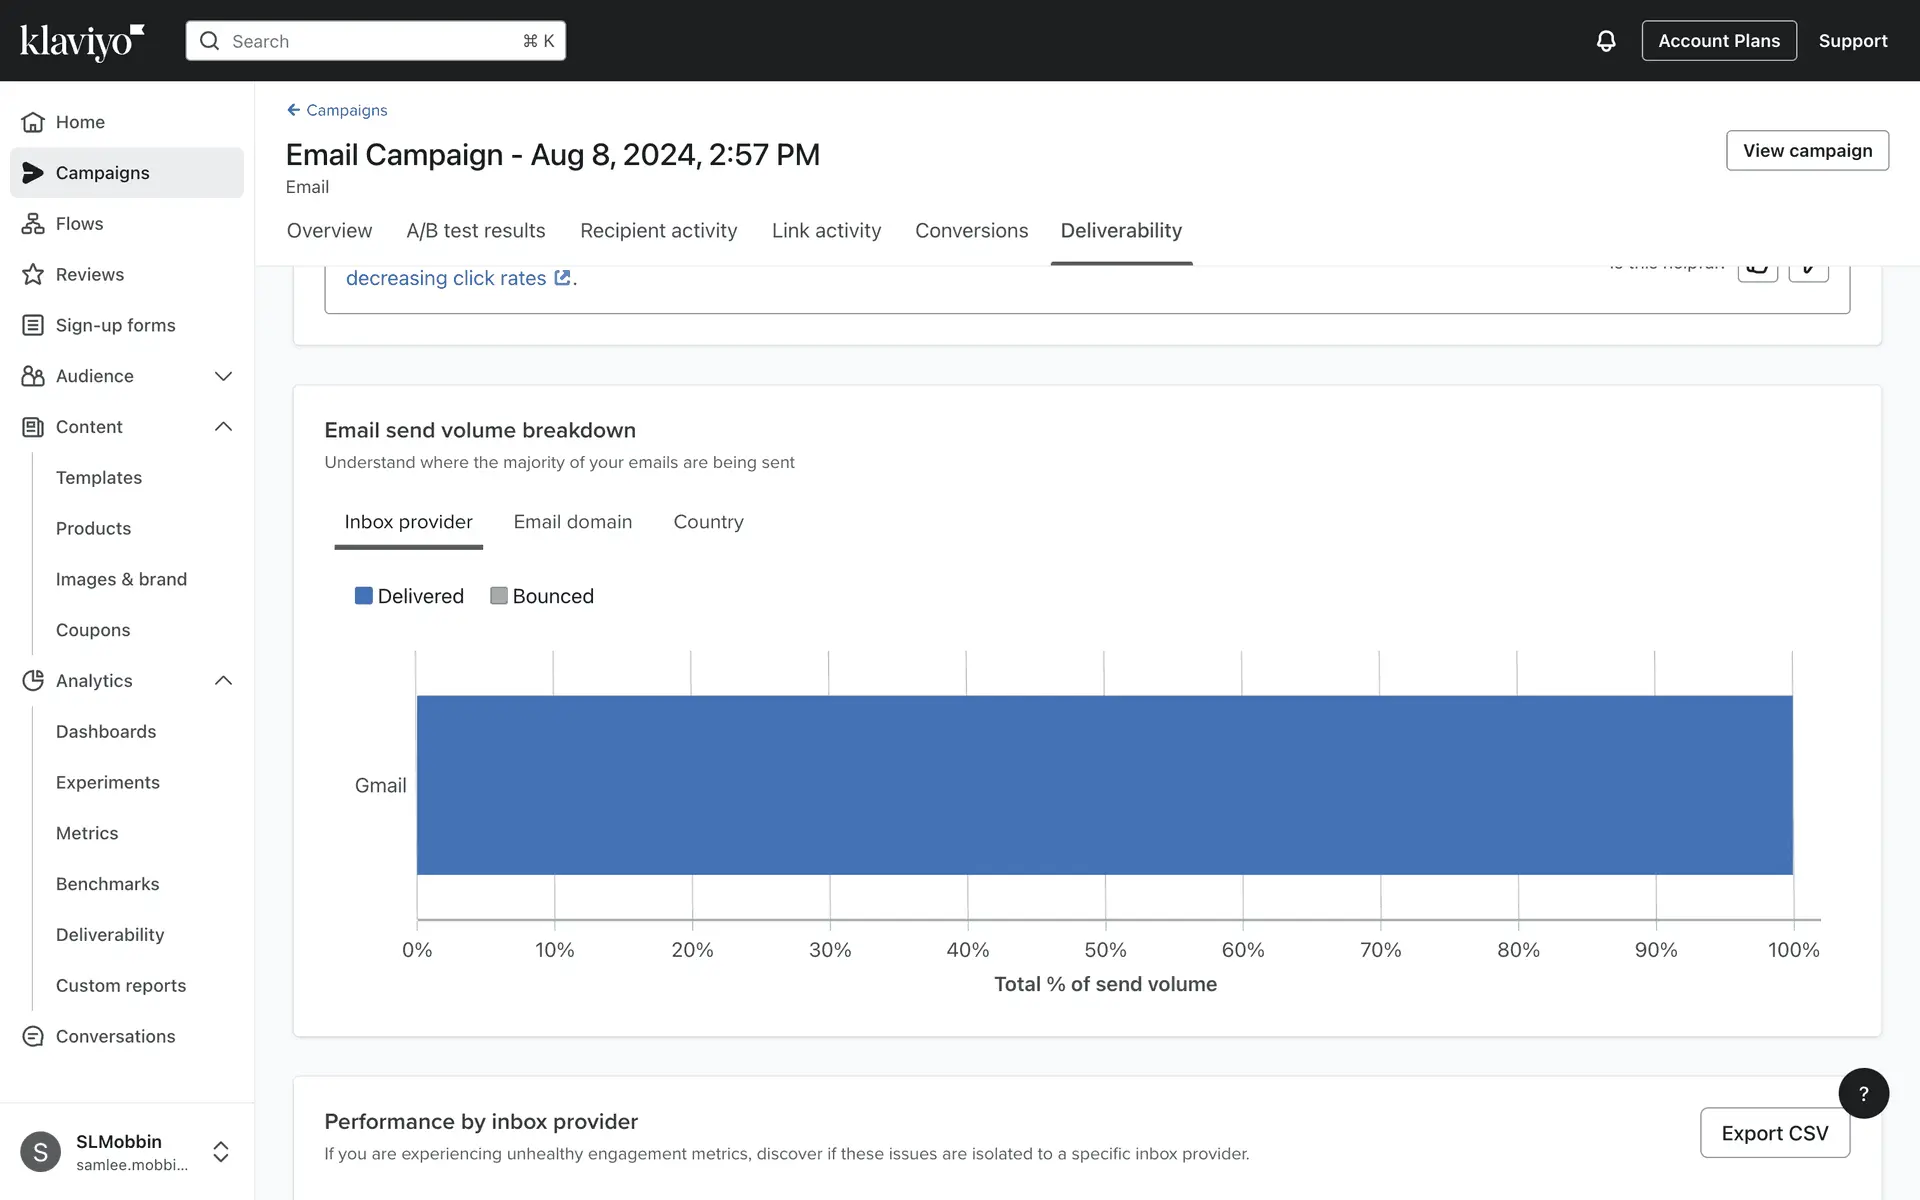Click the Conversations chat icon
The height and width of the screenshot is (1200, 1920).
[x=33, y=1036]
